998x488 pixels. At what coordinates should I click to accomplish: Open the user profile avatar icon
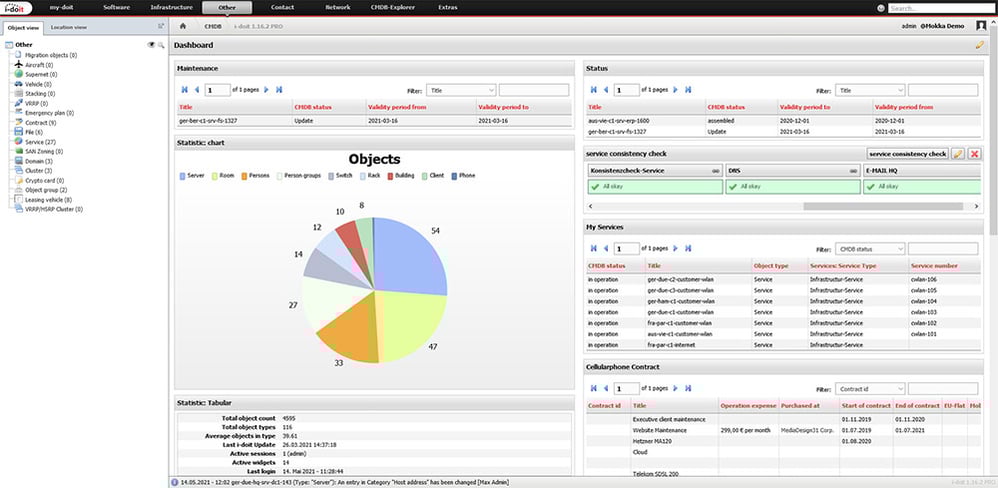click(981, 26)
